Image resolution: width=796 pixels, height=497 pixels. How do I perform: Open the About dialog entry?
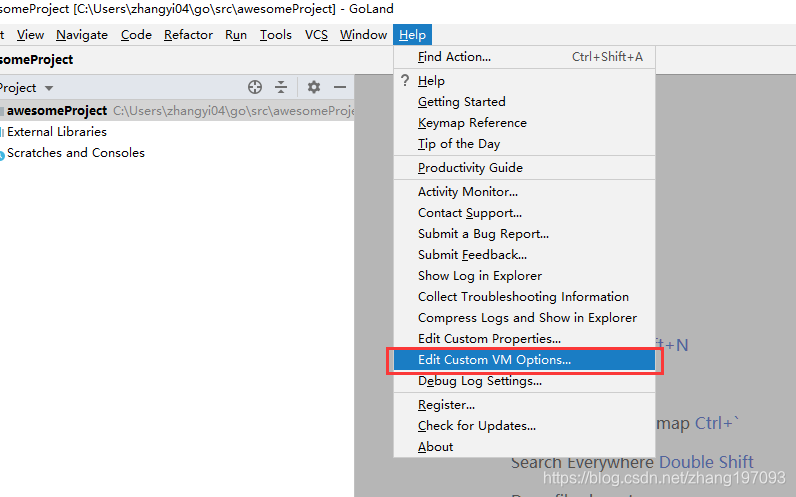524,447
